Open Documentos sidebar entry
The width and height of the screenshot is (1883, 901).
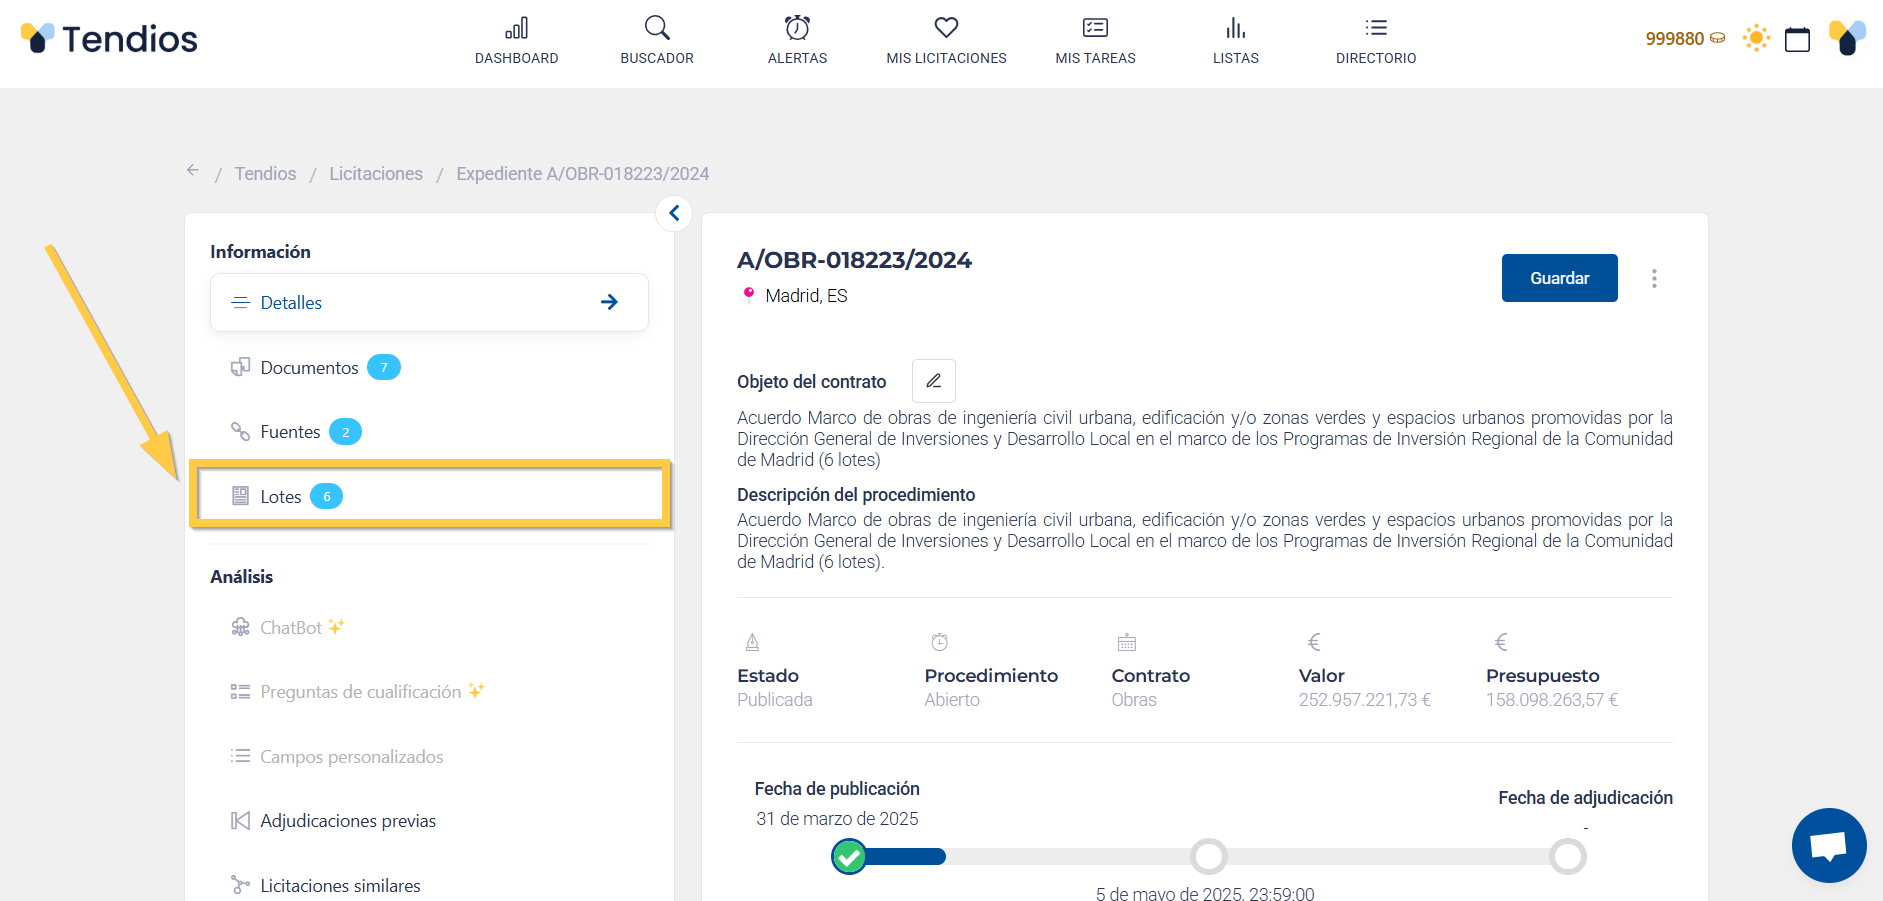[309, 368]
